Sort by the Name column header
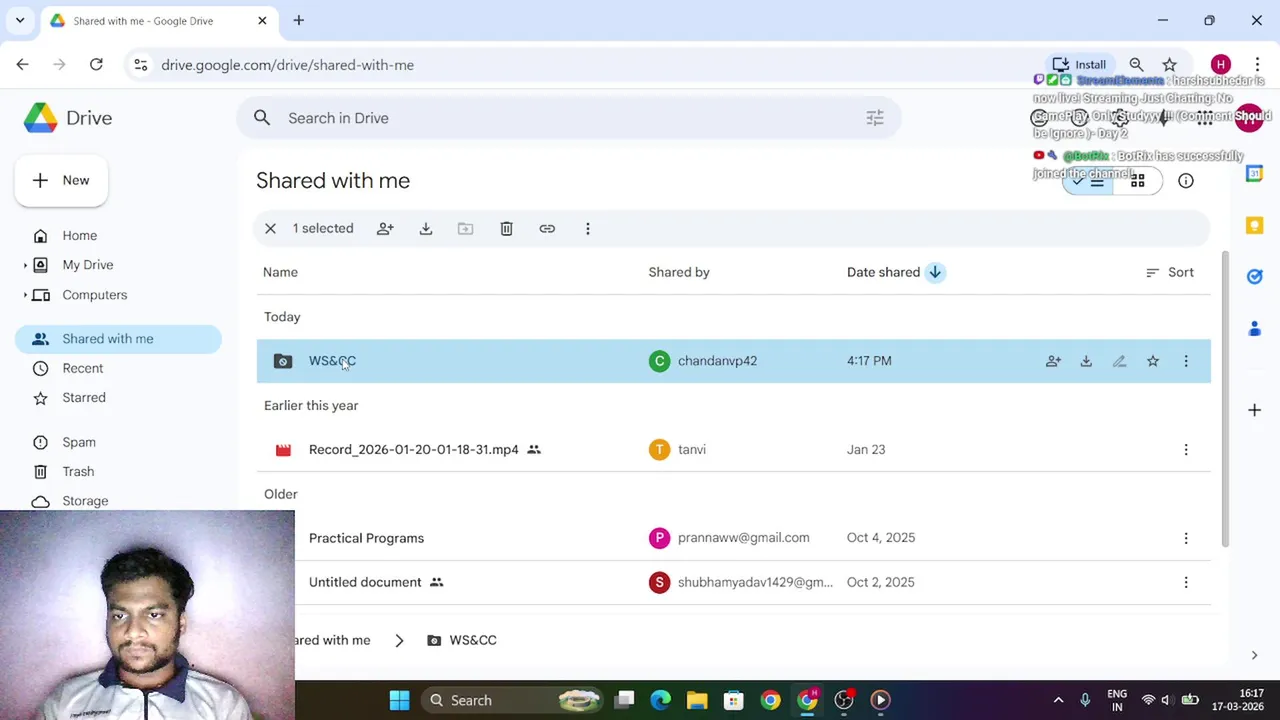 click(x=280, y=272)
